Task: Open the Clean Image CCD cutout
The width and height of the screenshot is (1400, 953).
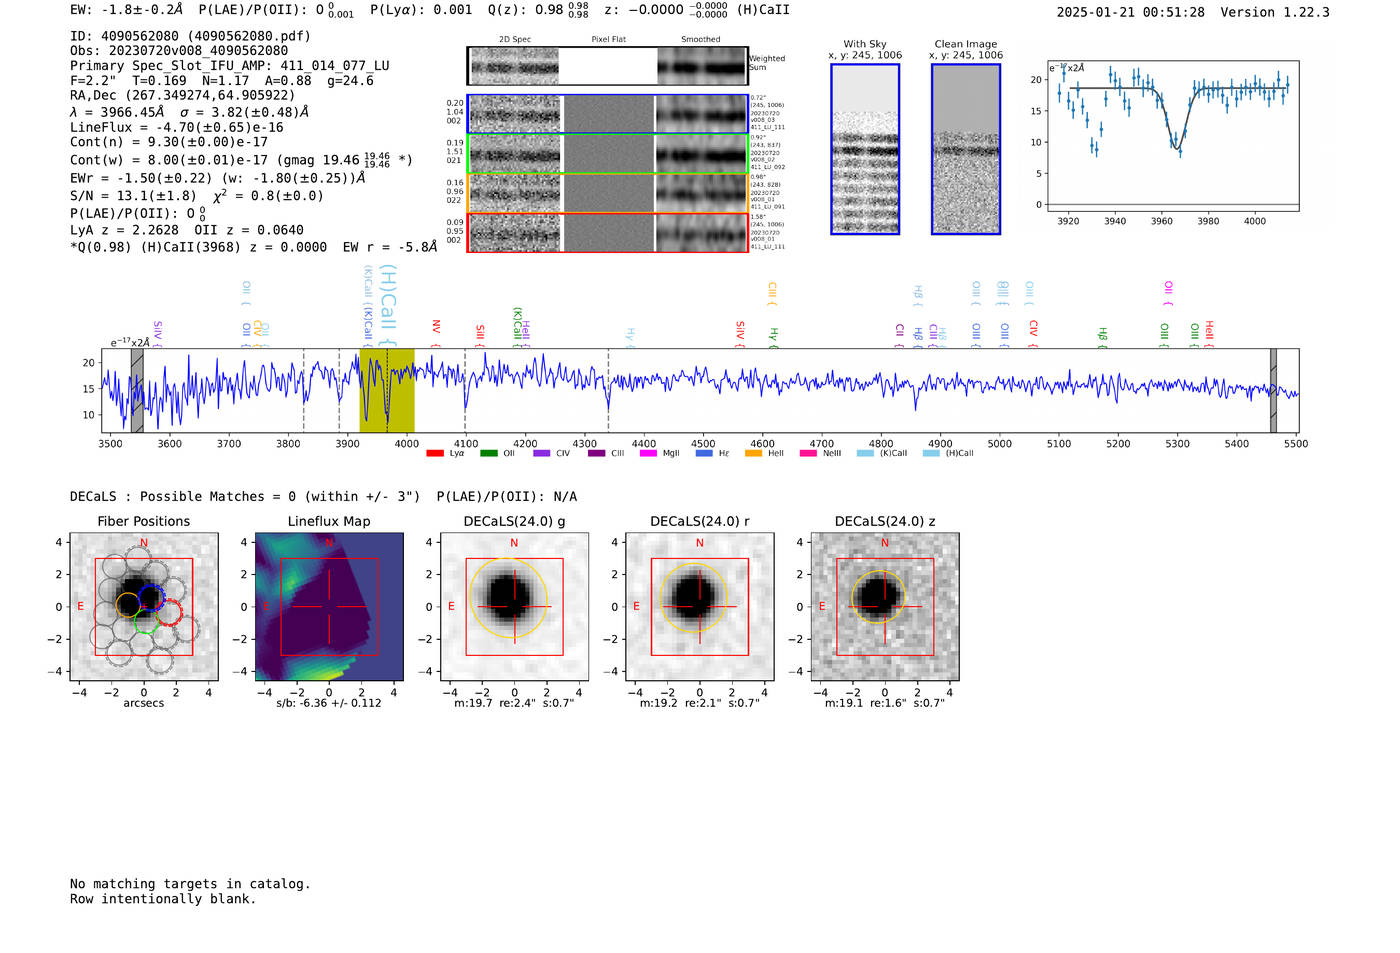Action: [x=966, y=149]
